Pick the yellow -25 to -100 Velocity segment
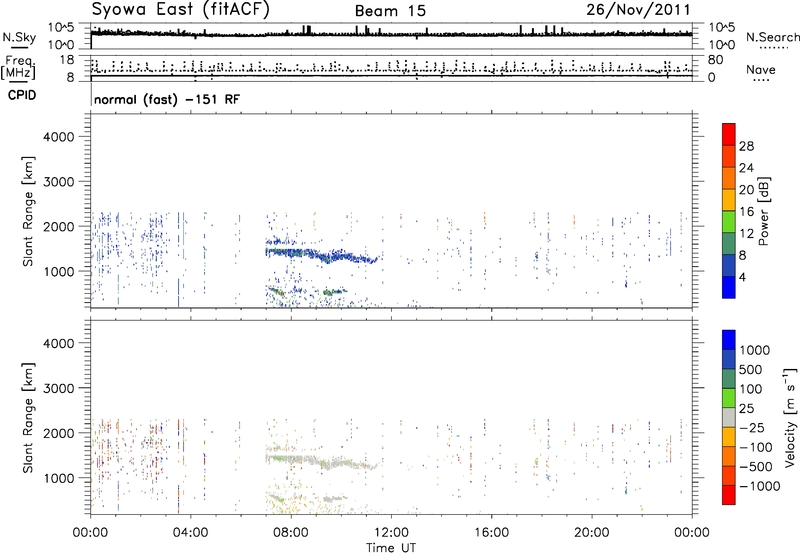 (729, 437)
